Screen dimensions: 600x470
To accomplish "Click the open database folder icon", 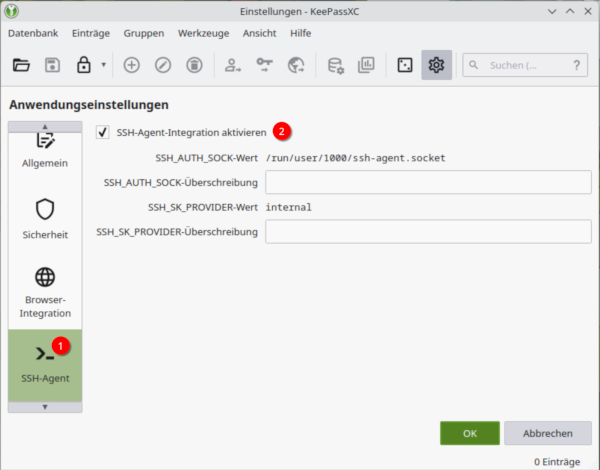I will click(x=21, y=65).
